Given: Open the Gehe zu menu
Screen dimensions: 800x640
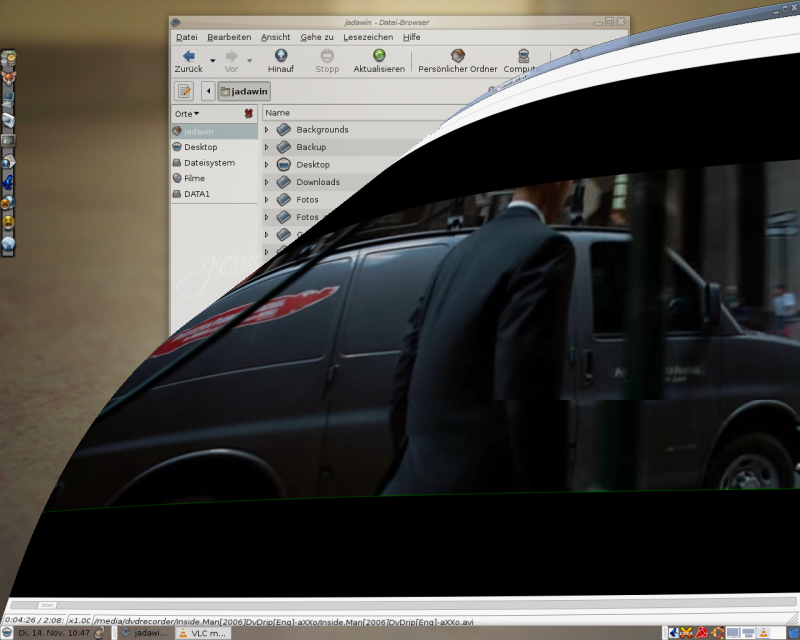Looking at the screenshot, I should coord(317,37).
